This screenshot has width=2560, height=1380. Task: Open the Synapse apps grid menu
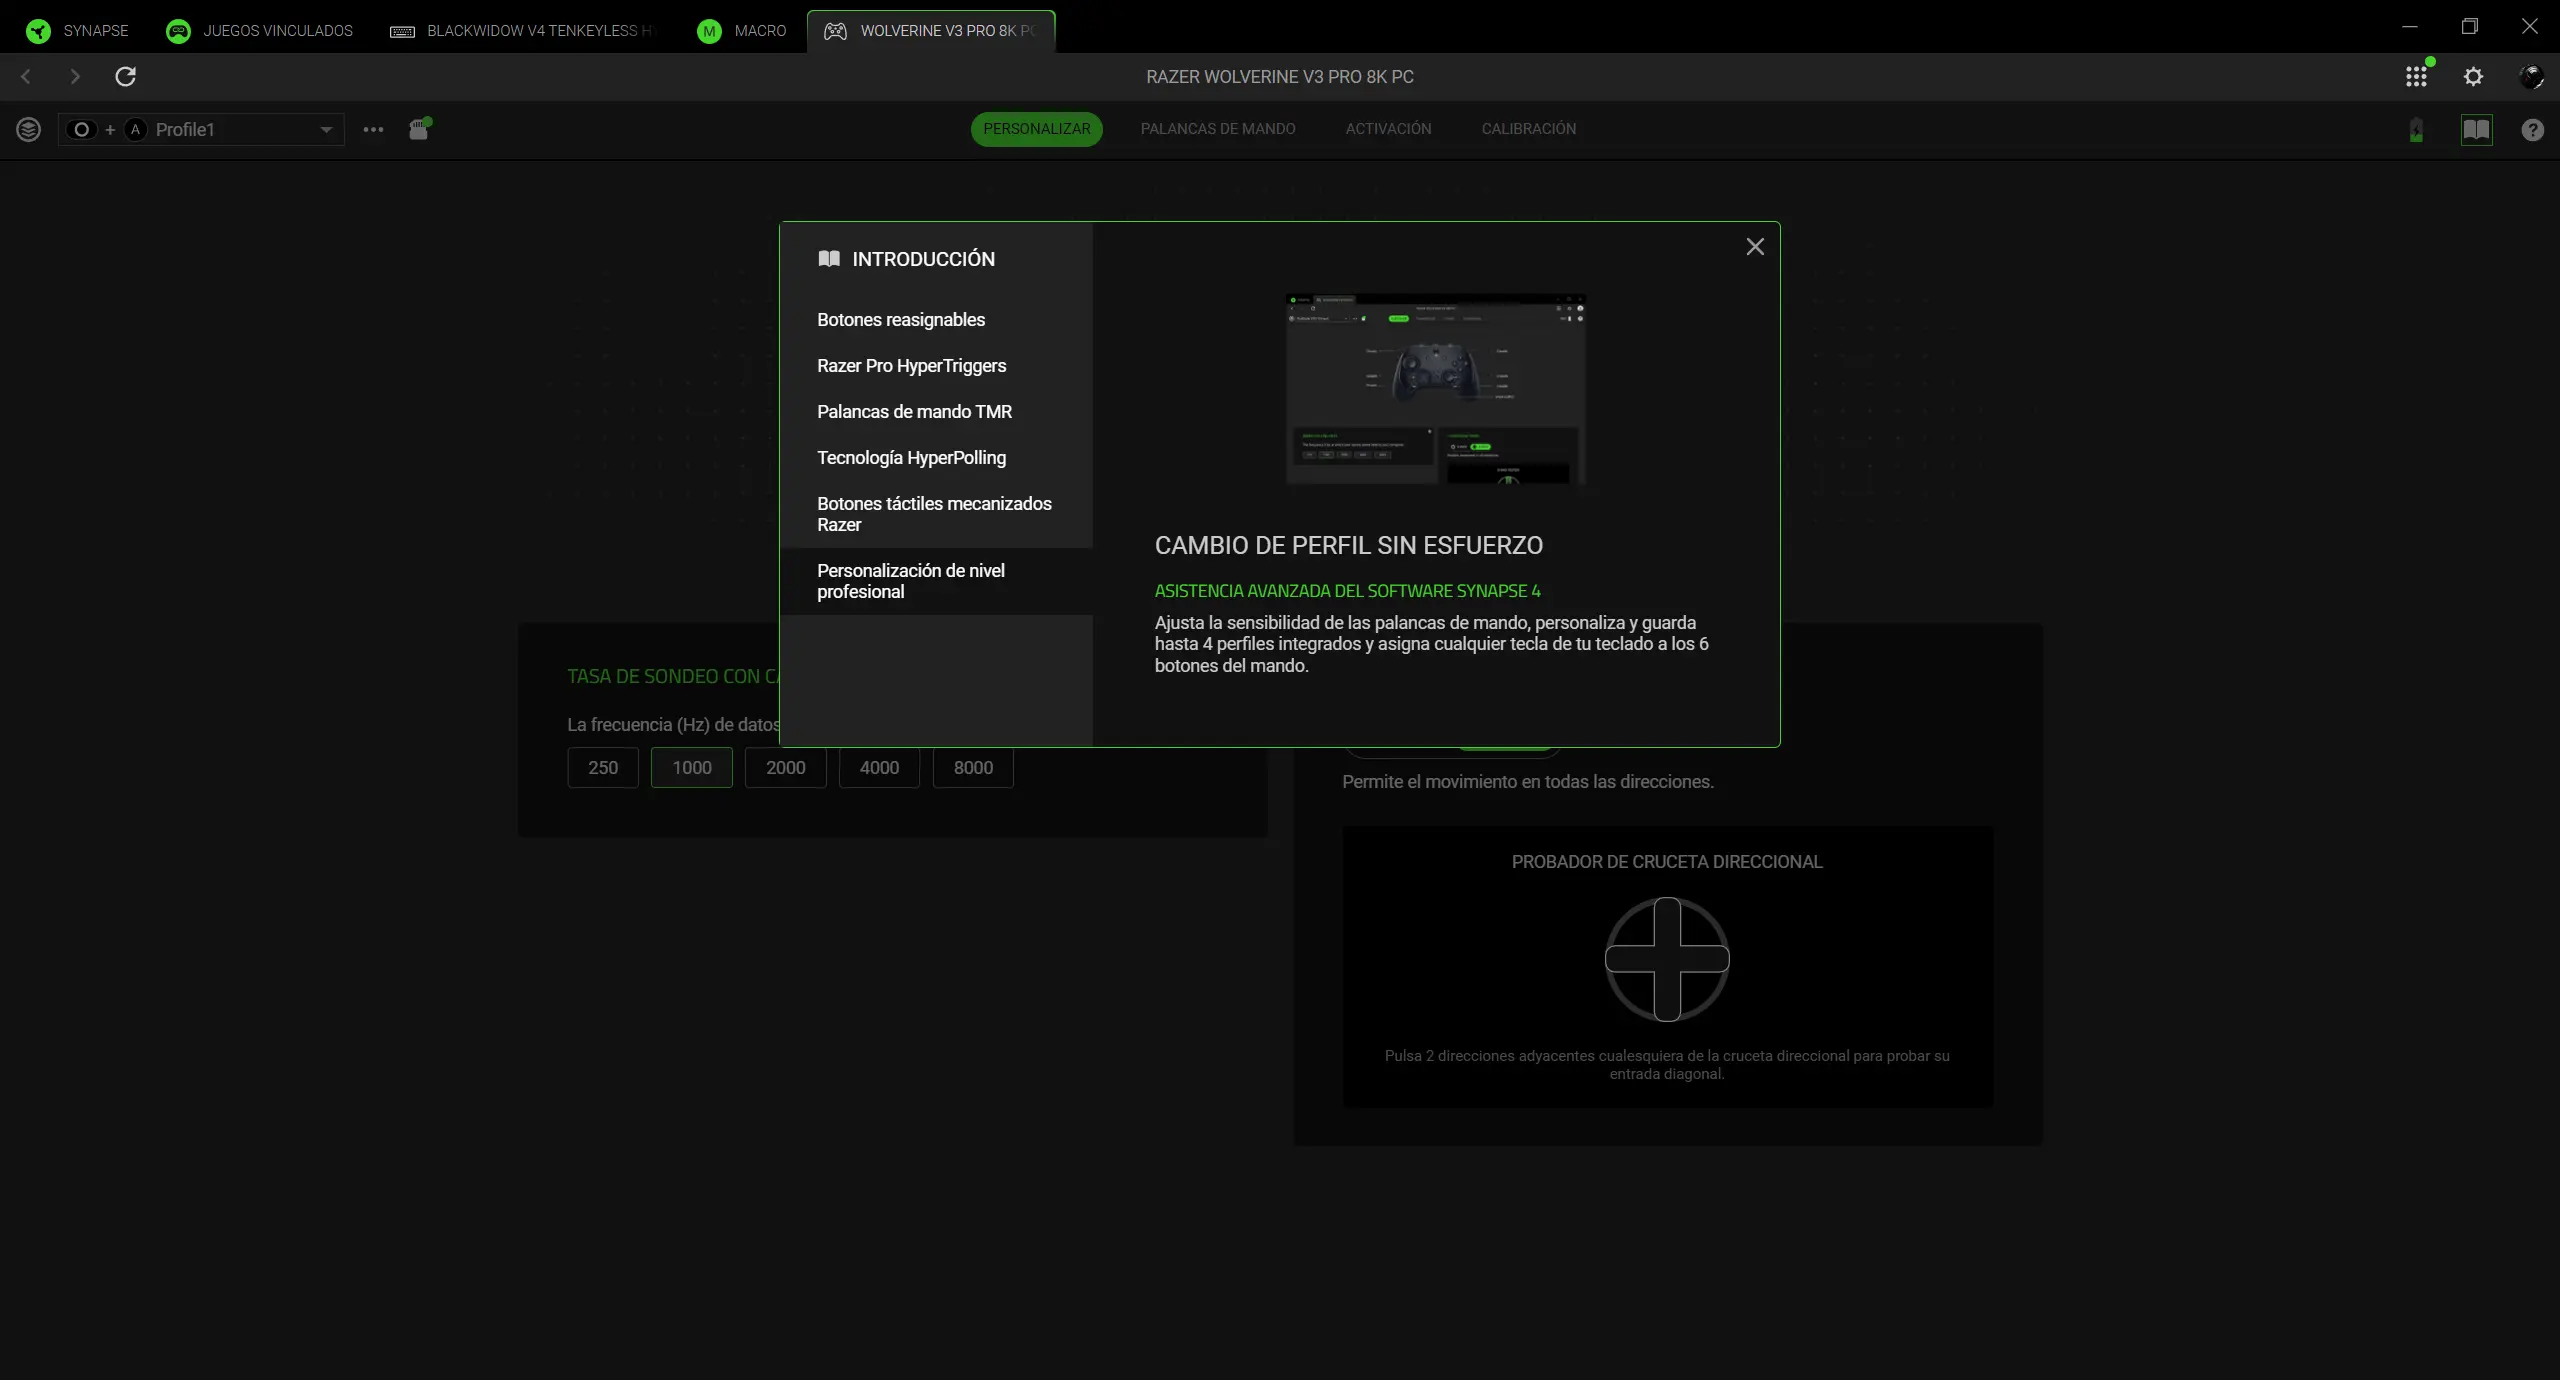click(x=2416, y=76)
